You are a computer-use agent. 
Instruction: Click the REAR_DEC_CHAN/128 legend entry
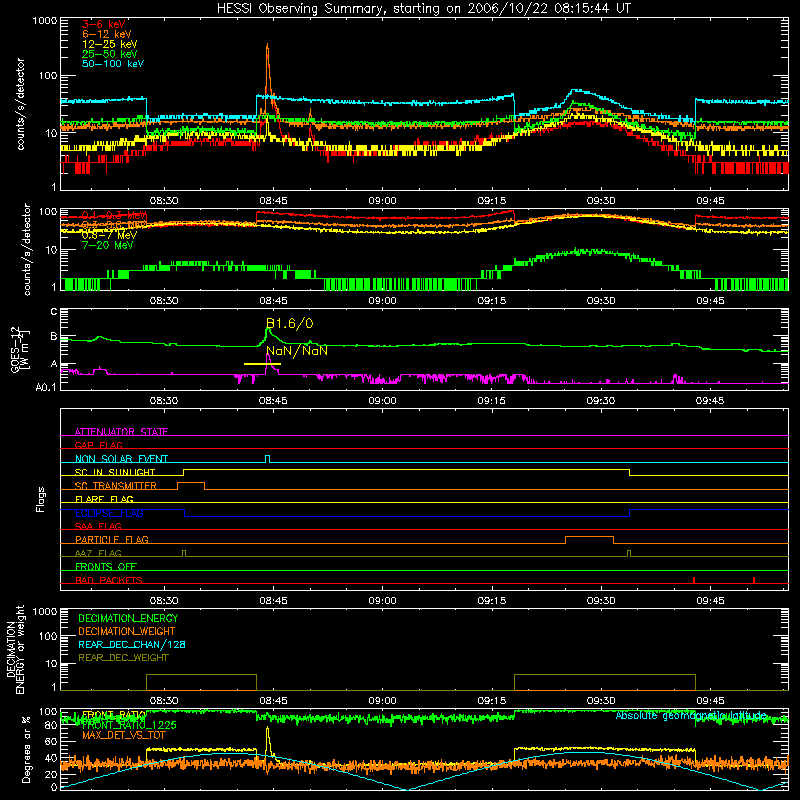tap(132, 644)
